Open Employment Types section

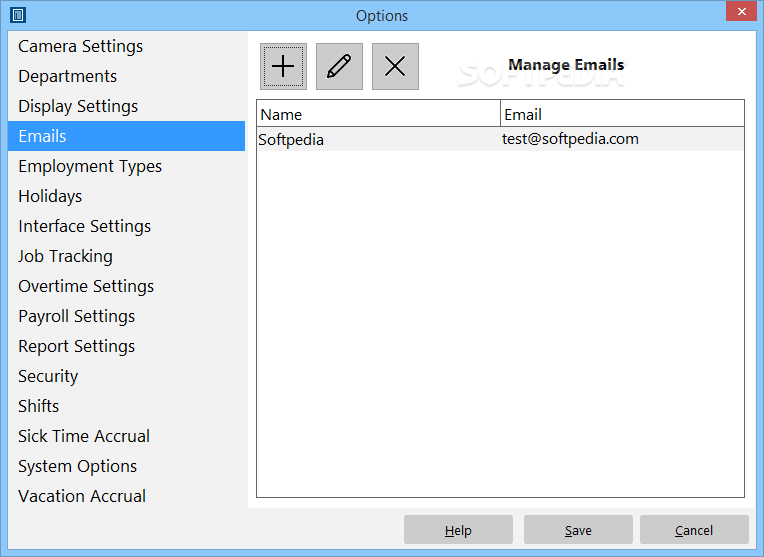[x=126, y=166]
